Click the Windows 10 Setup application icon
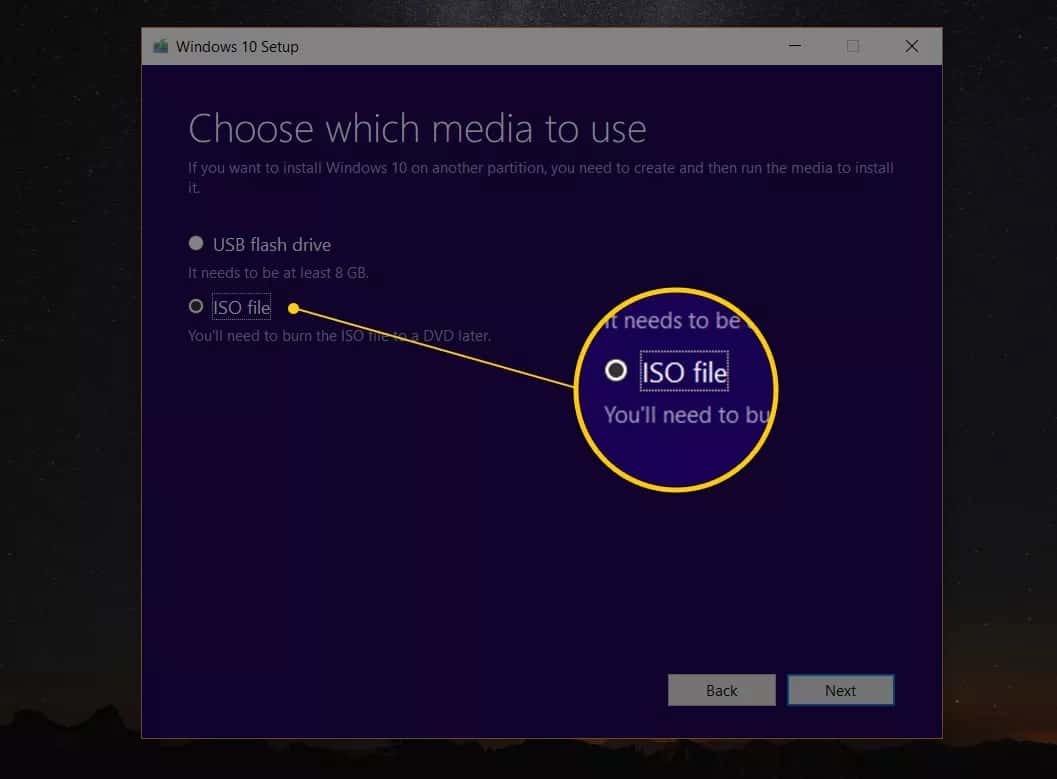Viewport: 1057px width, 779px height. 160,46
